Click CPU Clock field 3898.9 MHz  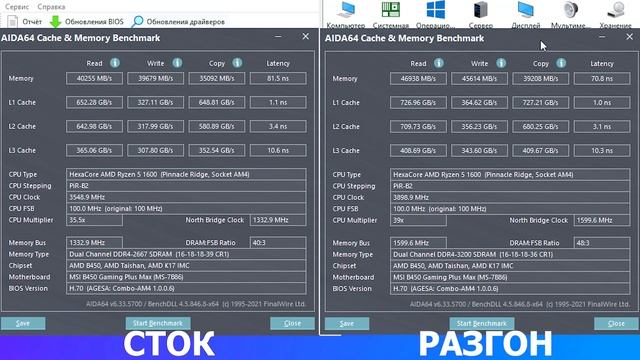pos(510,198)
